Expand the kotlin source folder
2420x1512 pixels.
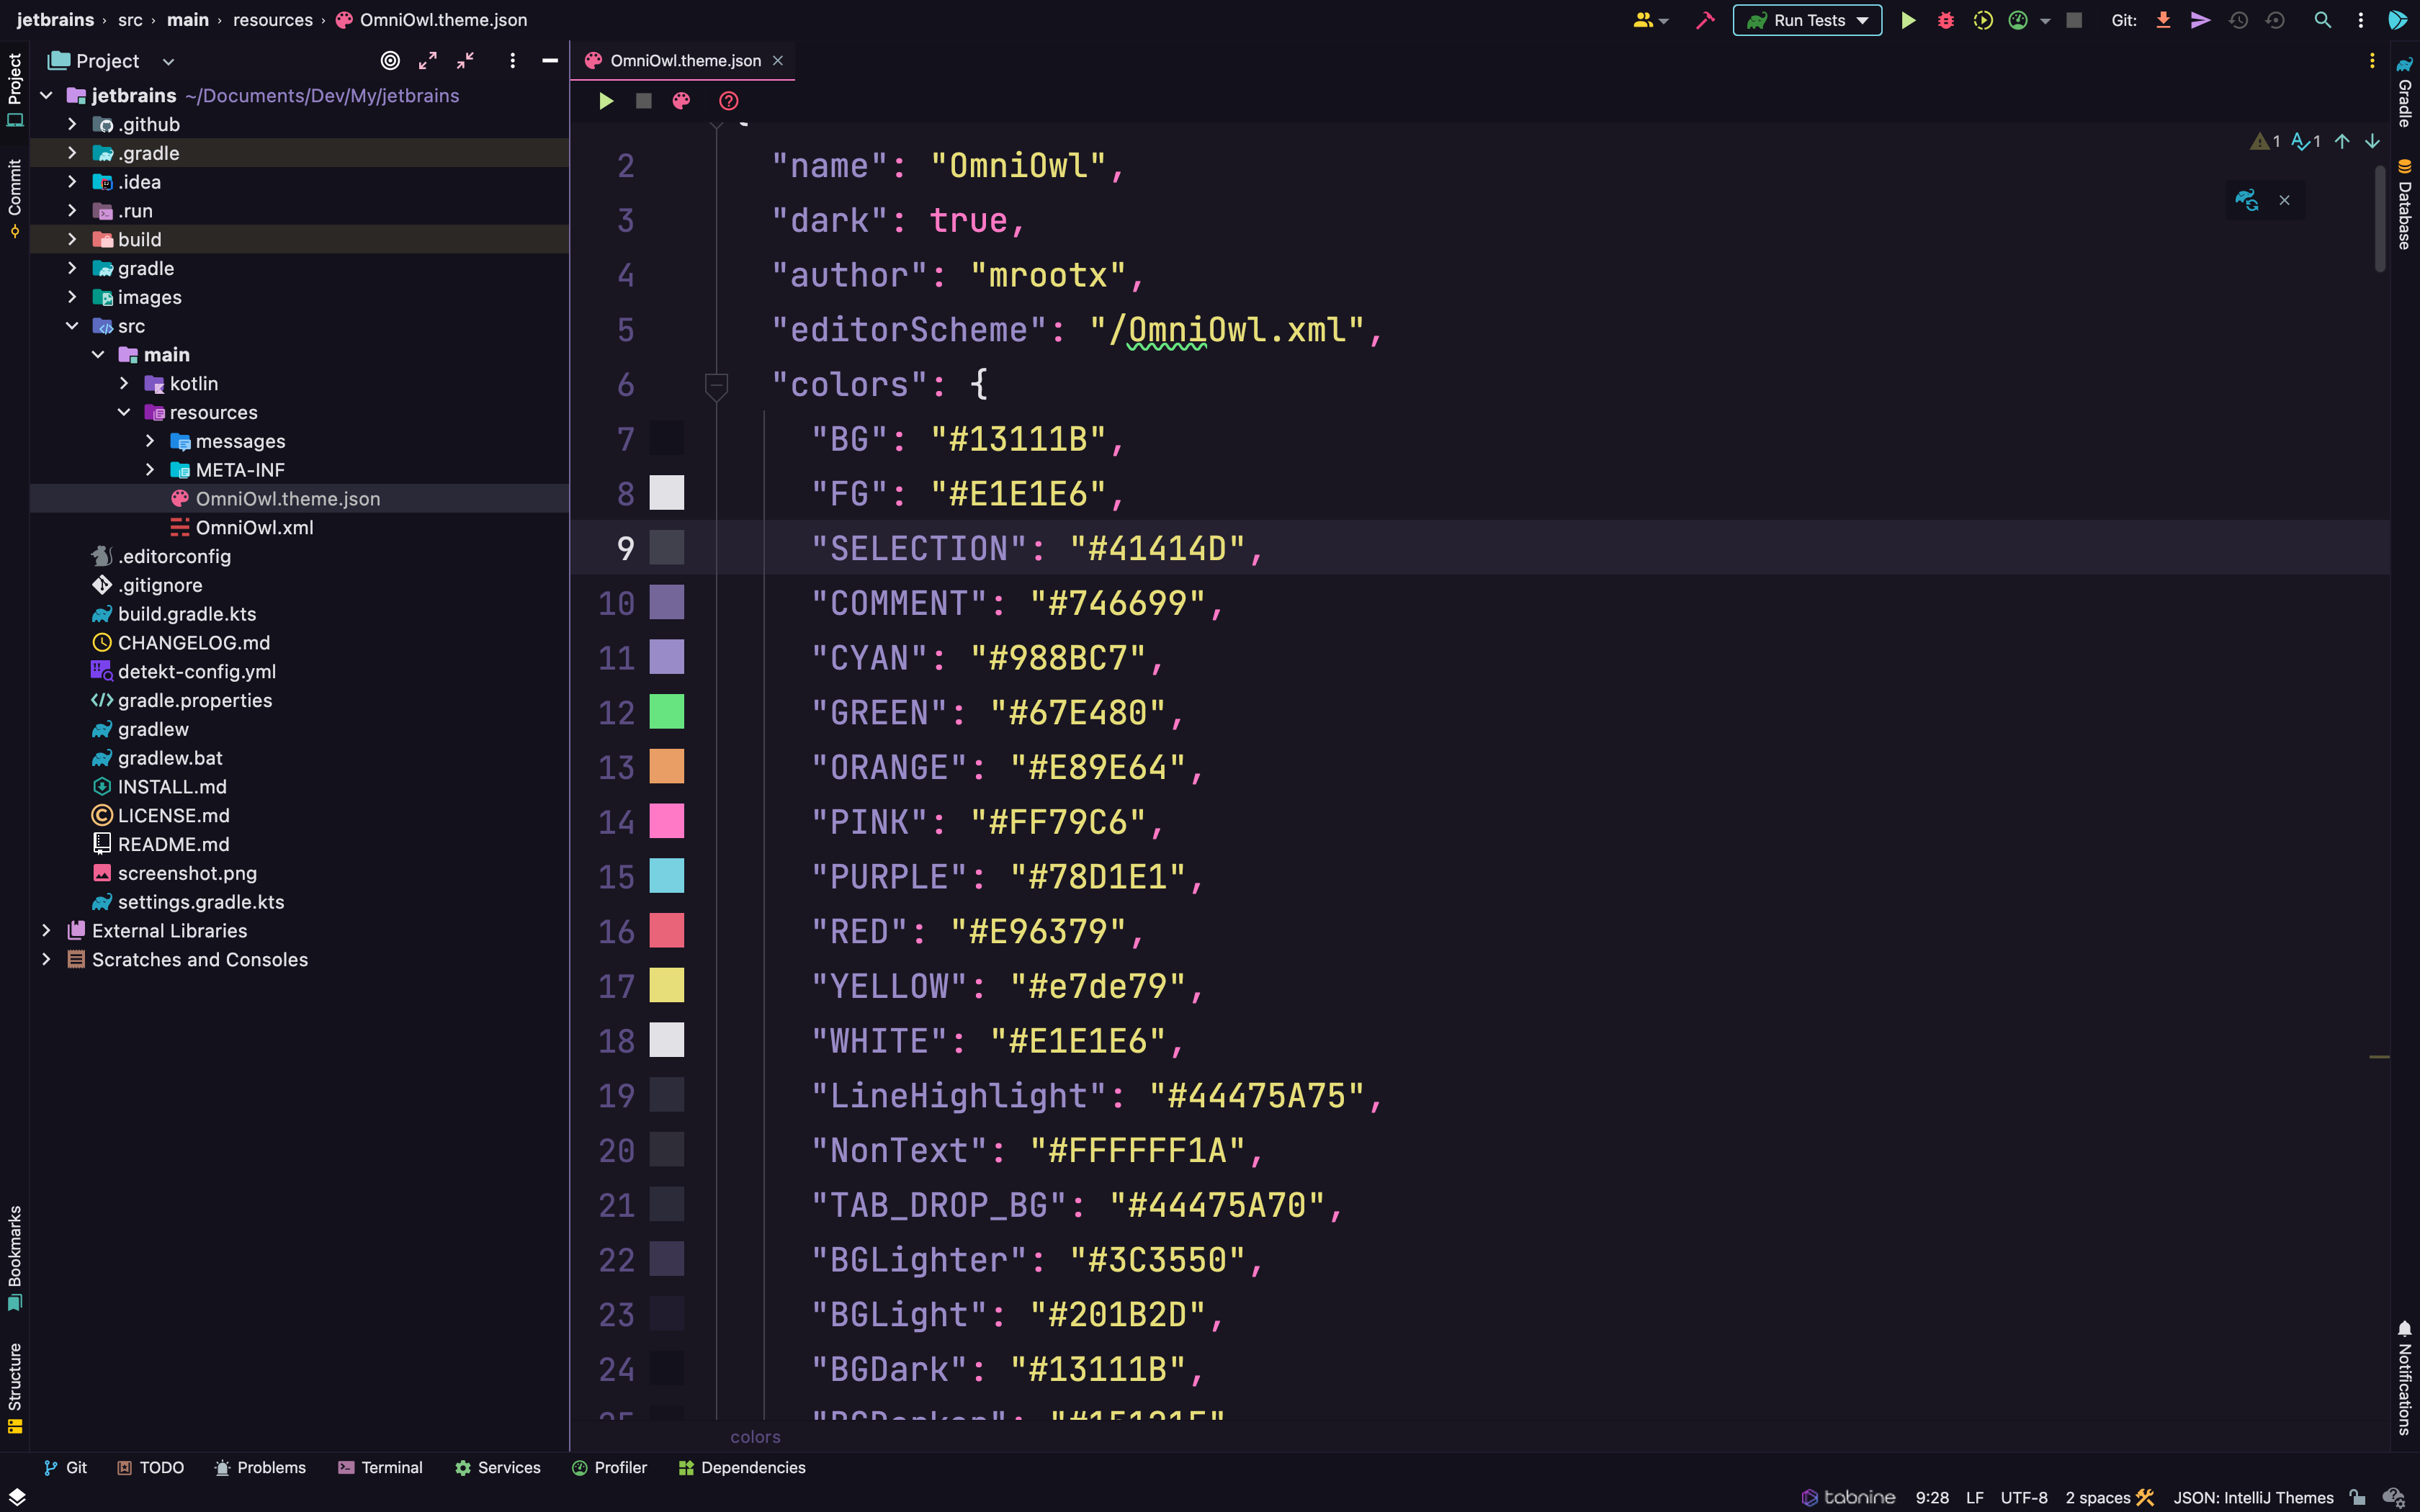[150, 383]
